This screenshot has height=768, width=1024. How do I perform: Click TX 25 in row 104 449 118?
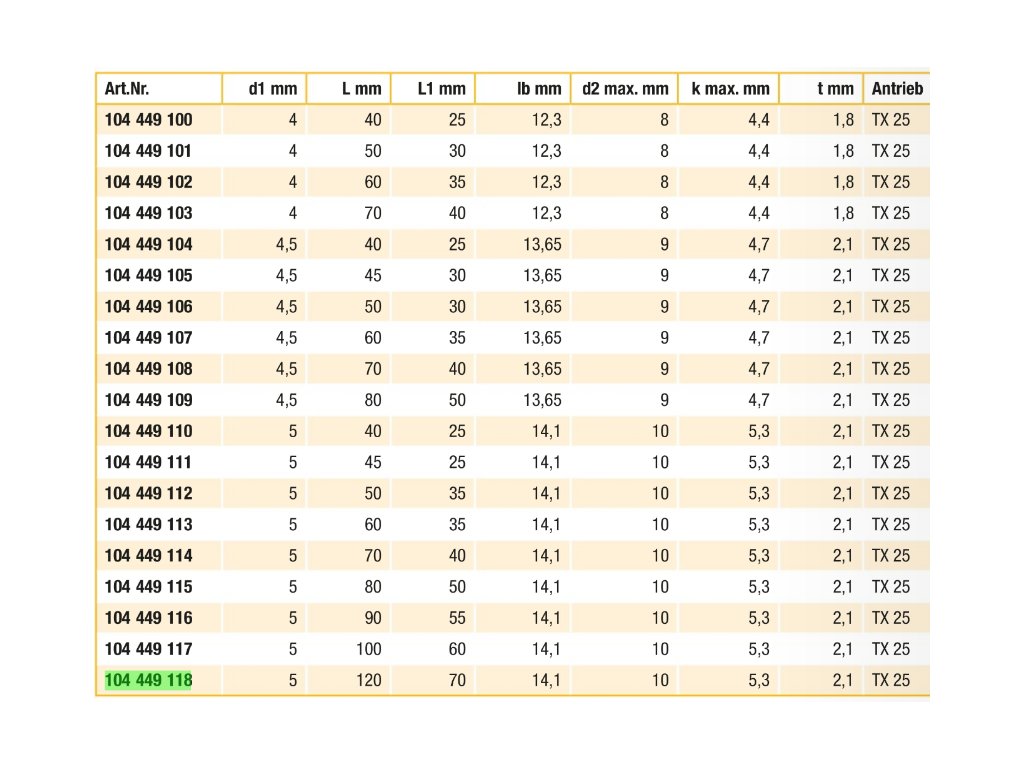coord(890,680)
